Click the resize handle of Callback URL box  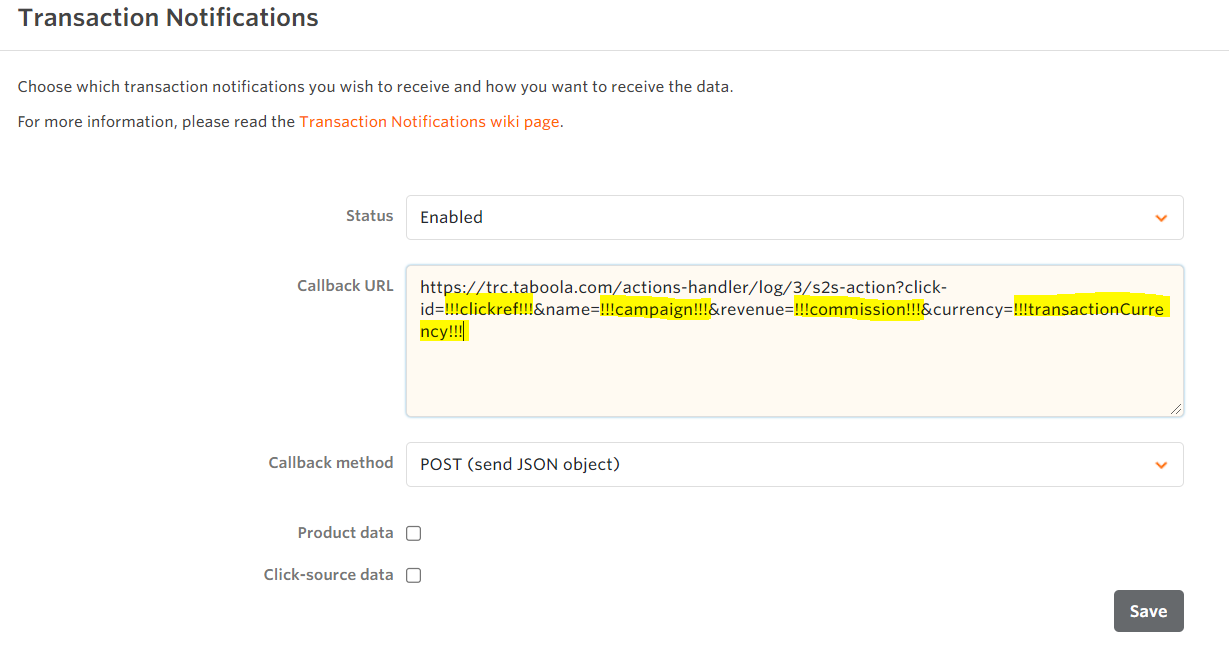tap(1176, 408)
